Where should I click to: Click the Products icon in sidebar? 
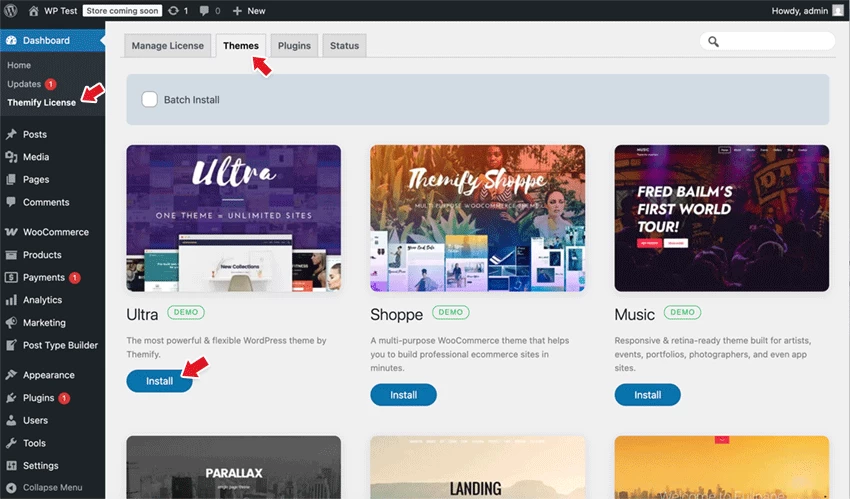tap(11, 255)
